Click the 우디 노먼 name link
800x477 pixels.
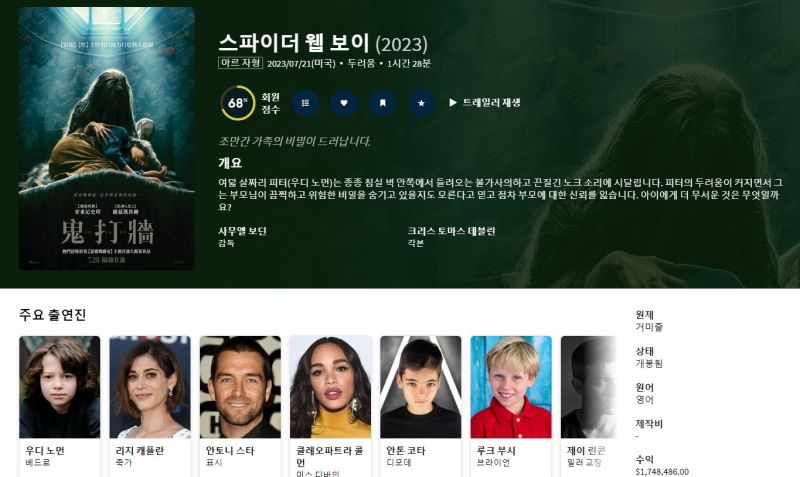(x=45, y=450)
